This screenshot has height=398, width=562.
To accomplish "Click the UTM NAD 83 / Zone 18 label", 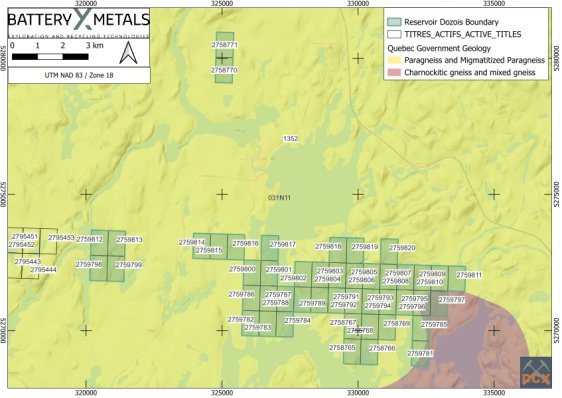I will (x=79, y=76).
